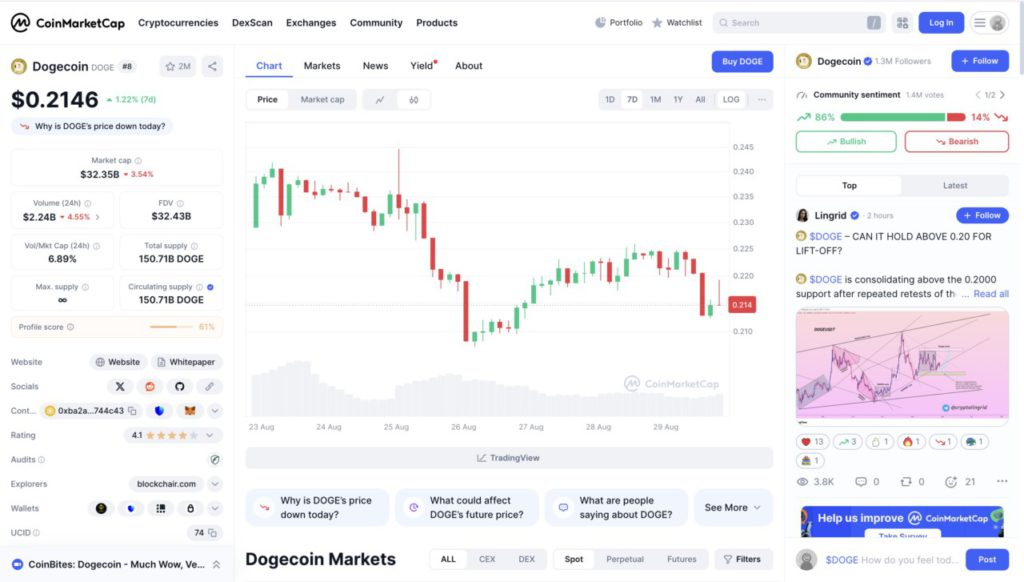This screenshot has width=1024, height=582.
Task: Open the share icon beside the watchlist star
Action: click(212, 65)
